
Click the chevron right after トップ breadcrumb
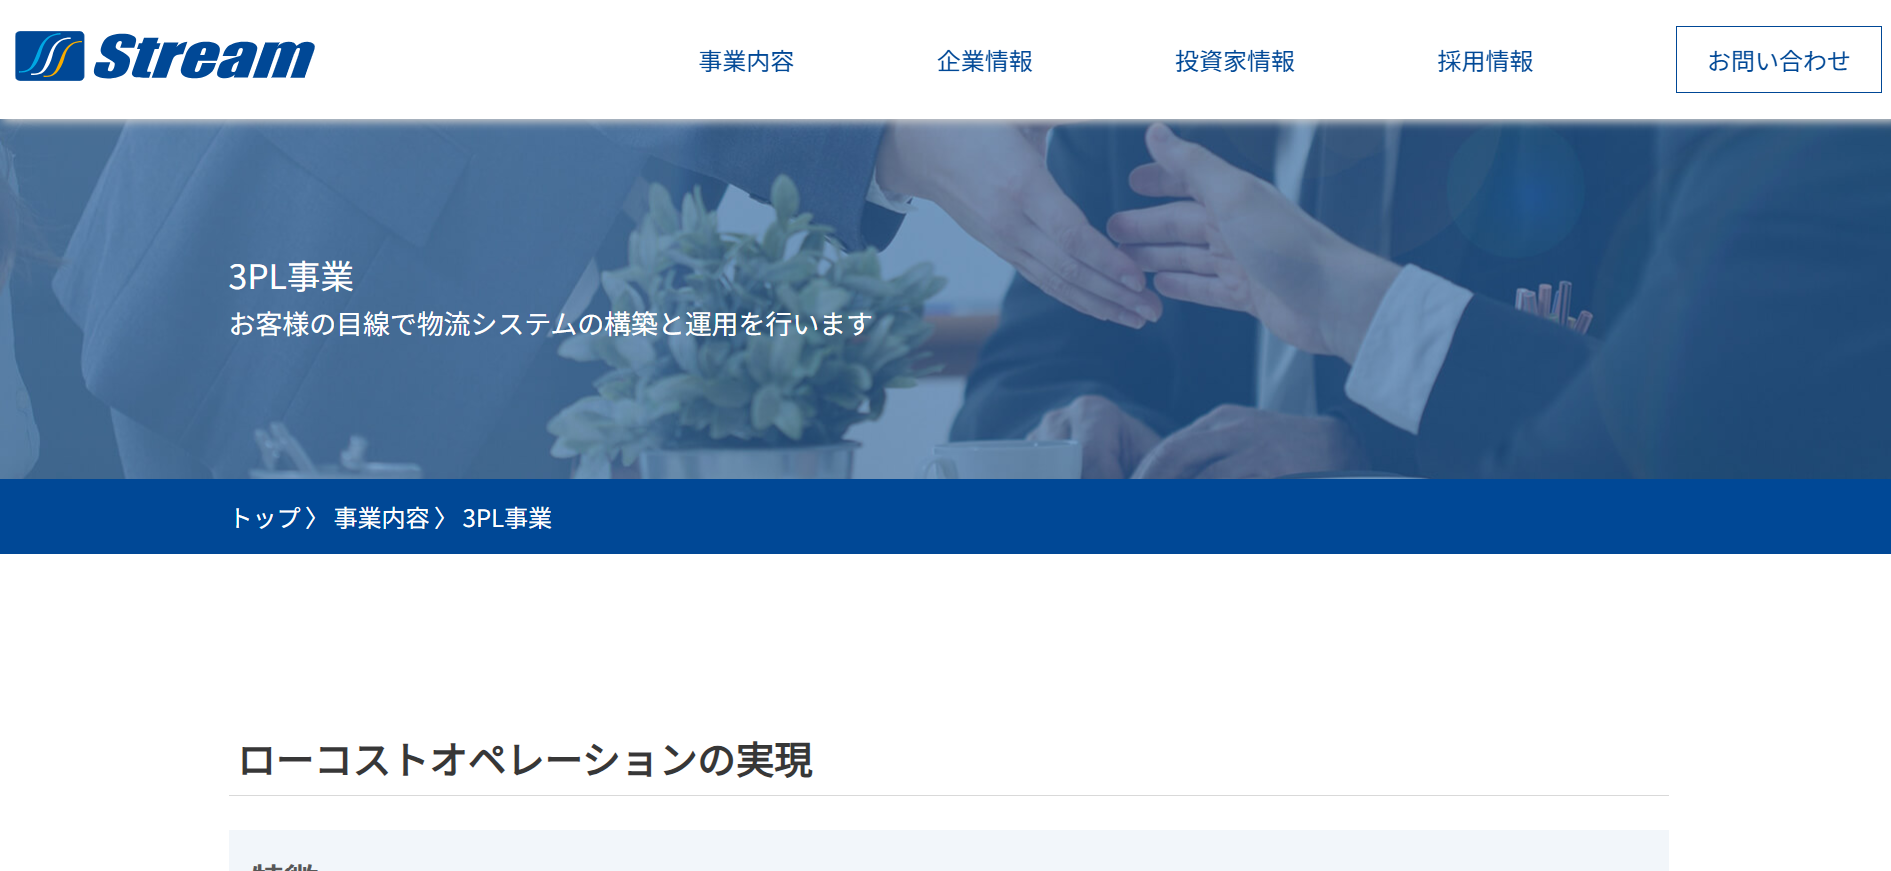312,518
